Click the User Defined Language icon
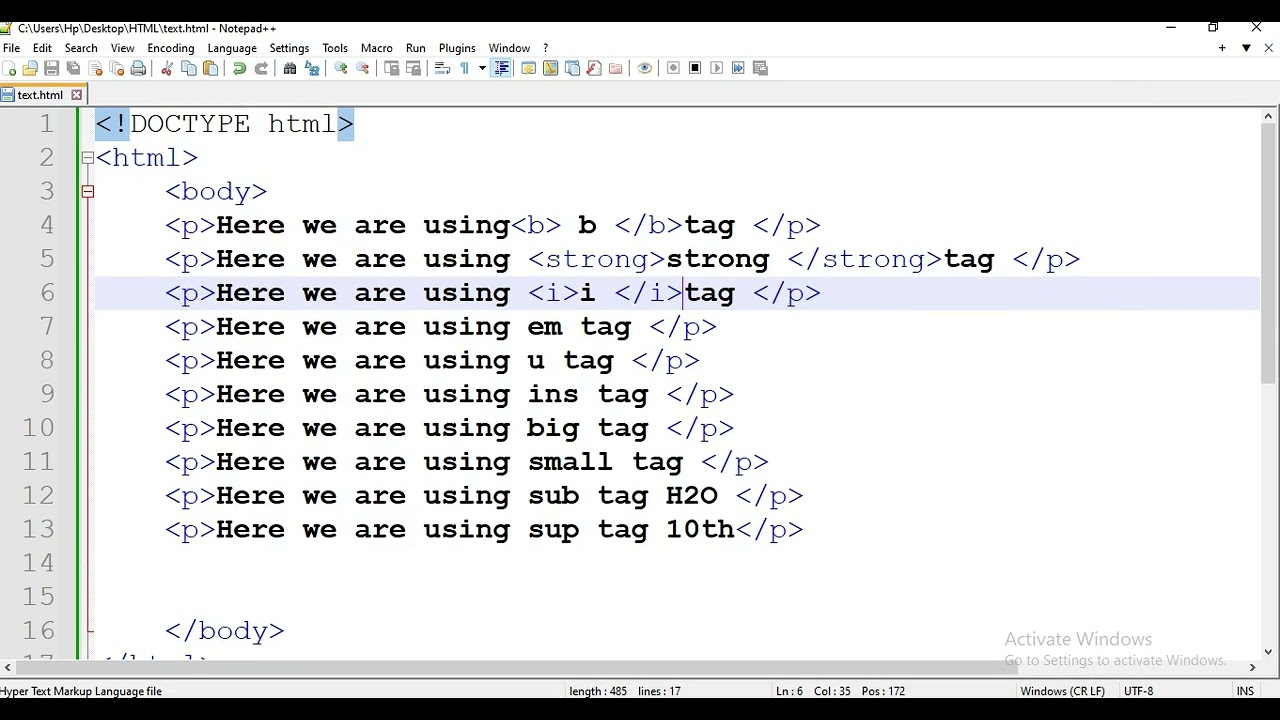1280x720 pixels. click(528, 68)
